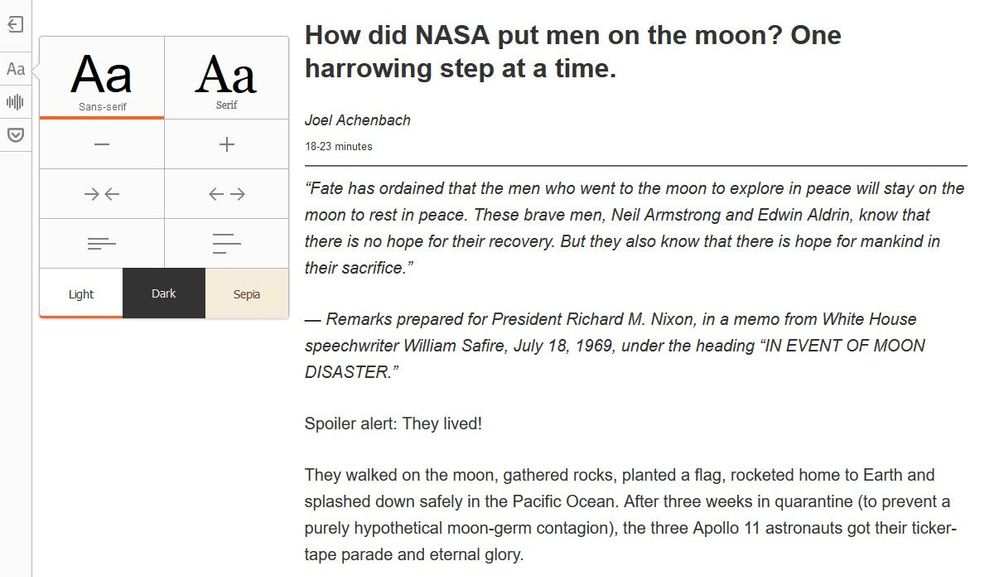Click the 18-23 minutes reading time
Screen dimensions: 999x577
[338, 146]
